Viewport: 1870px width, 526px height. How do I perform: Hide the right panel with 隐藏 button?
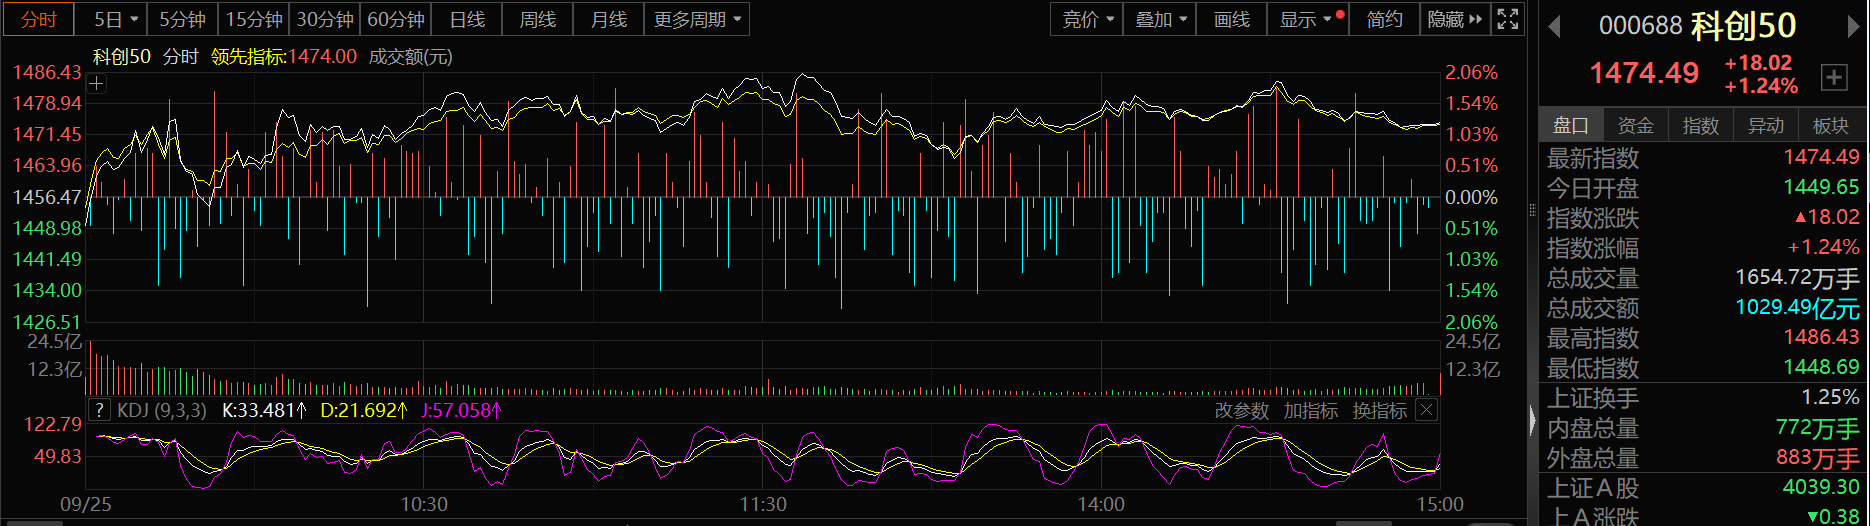(1454, 19)
